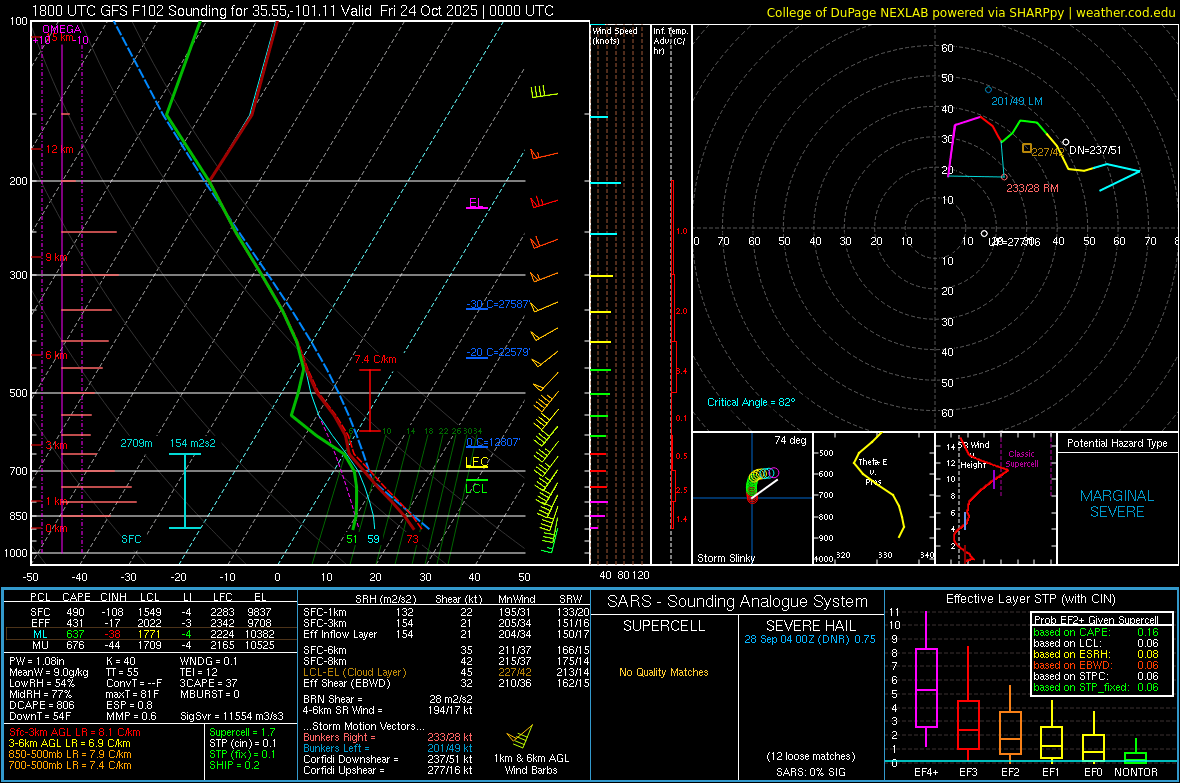Click the 'SFC-1km' row in SRH table
This screenshot has height=783, width=1180.
point(446,612)
